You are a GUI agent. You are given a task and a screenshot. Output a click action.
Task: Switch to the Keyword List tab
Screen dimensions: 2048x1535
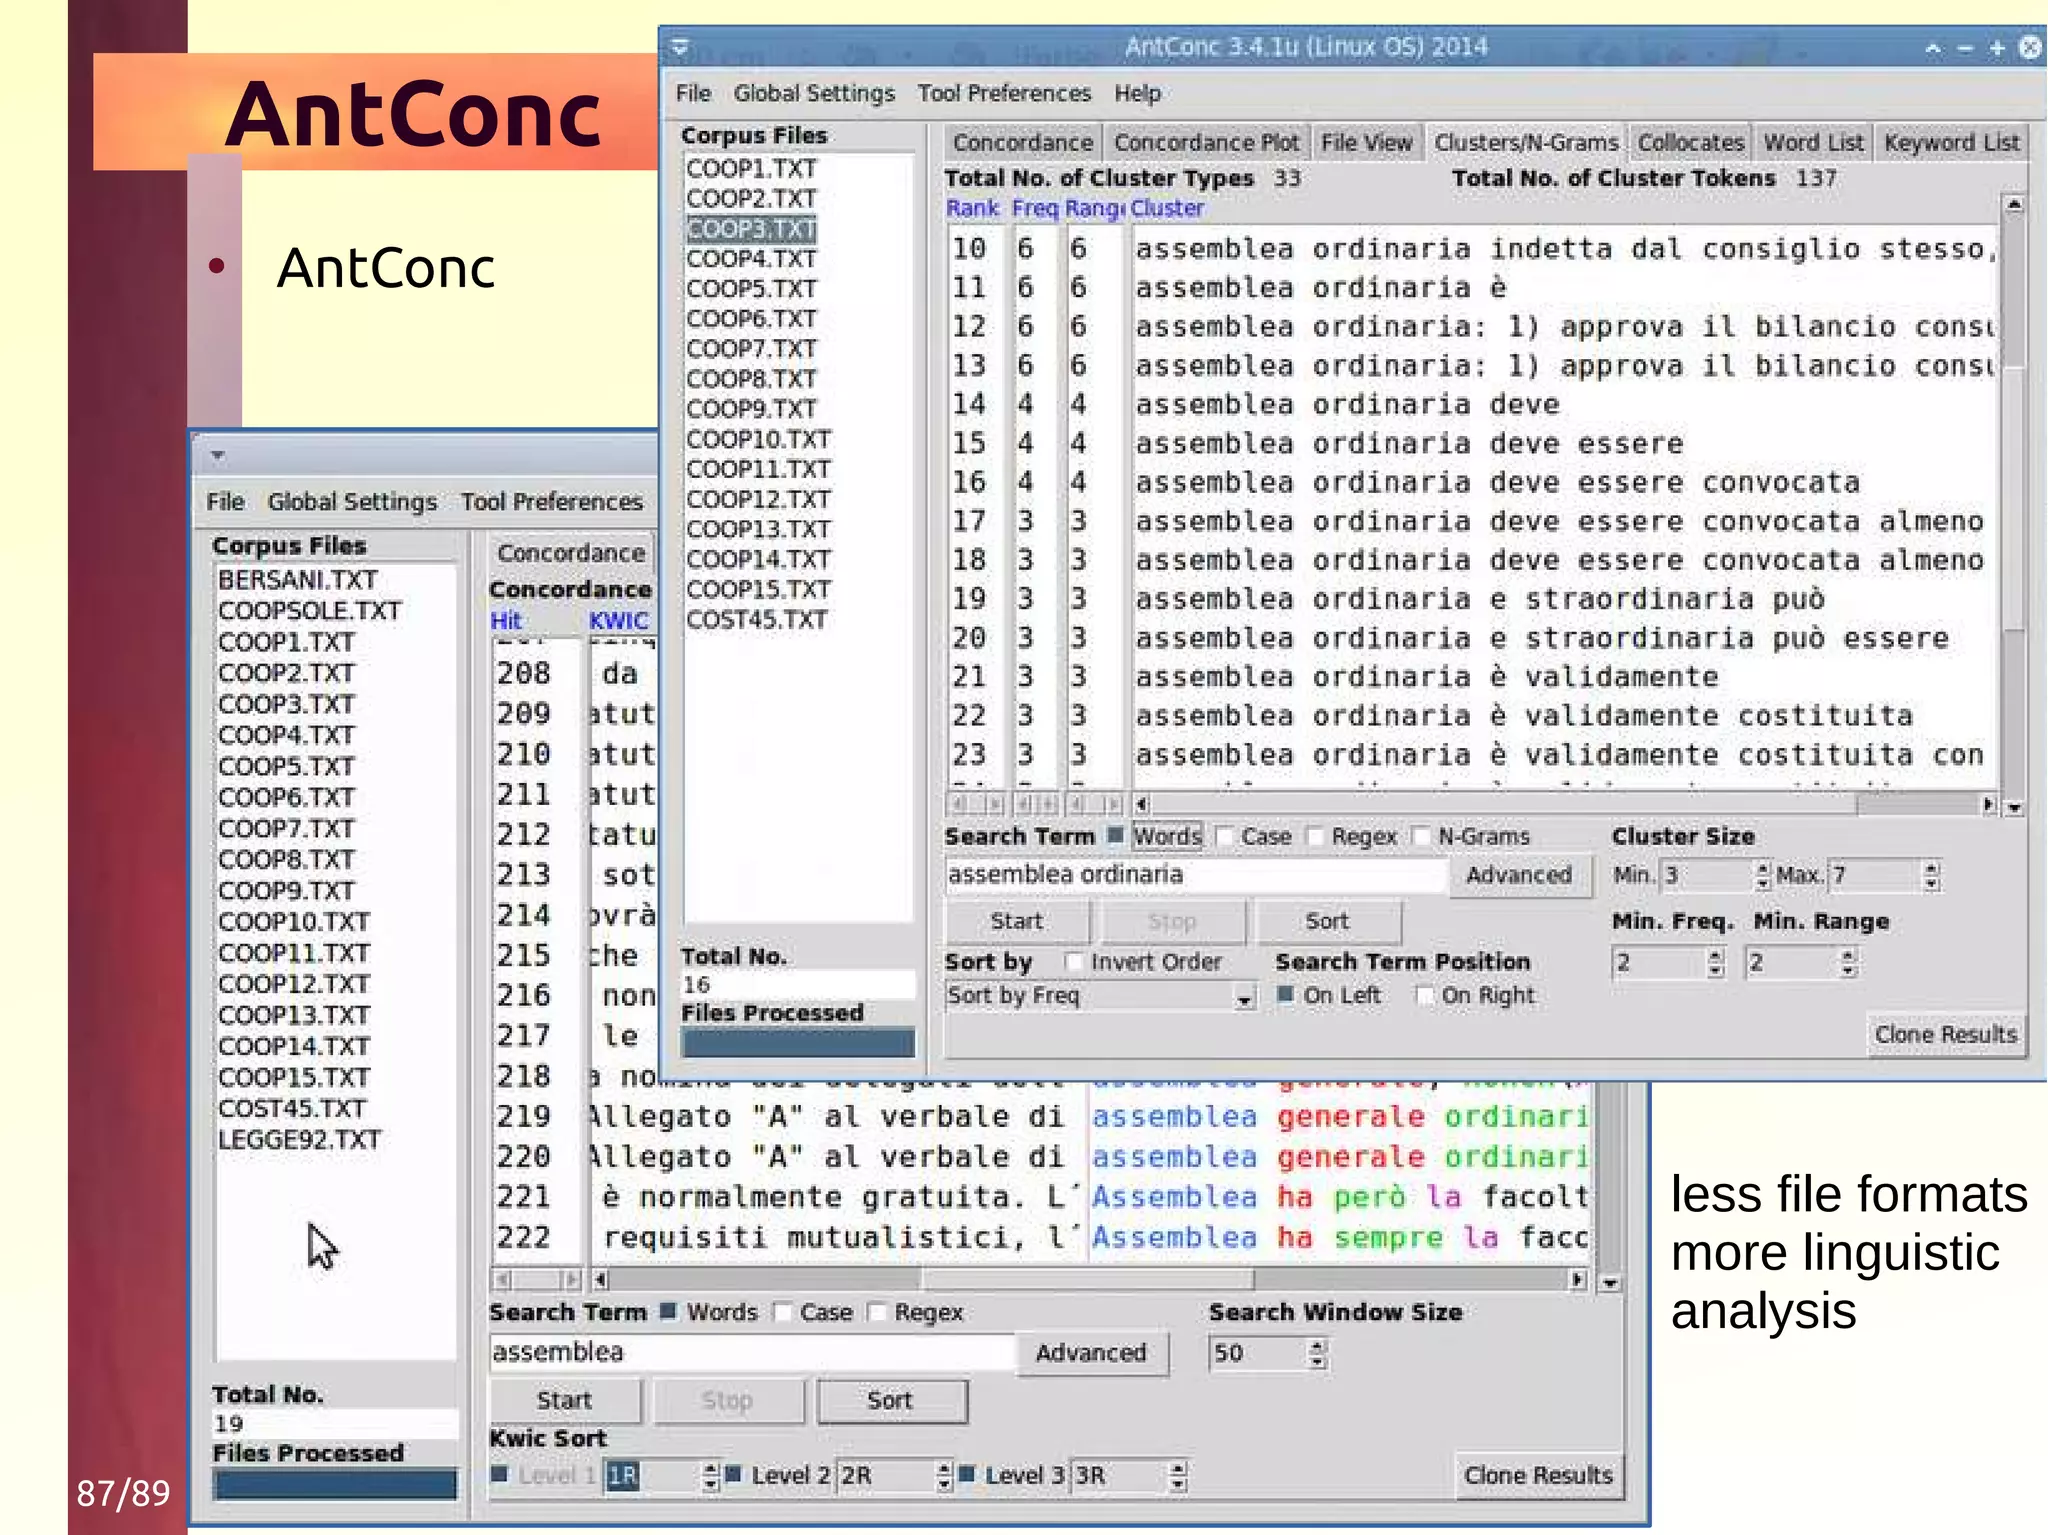1951,143
